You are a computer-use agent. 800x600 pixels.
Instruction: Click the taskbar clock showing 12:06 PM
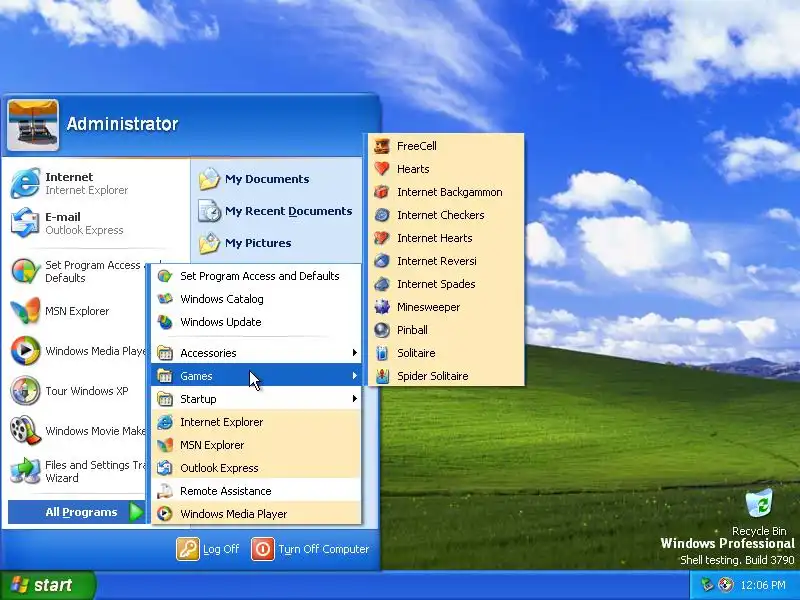click(763, 585)
